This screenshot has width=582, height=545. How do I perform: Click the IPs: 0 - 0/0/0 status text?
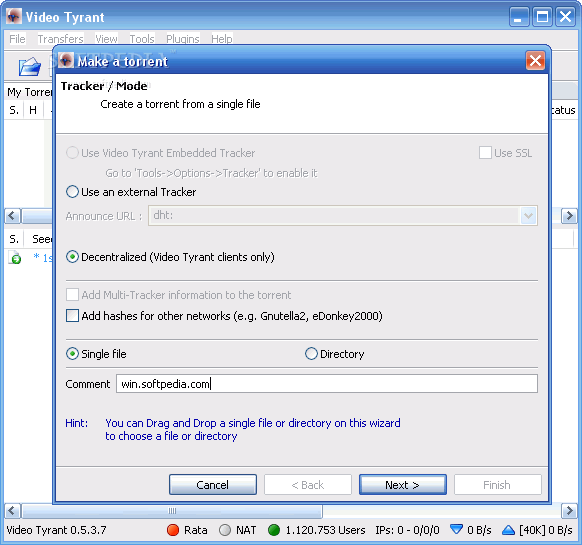pyautogui.click(x=407, y=530)
